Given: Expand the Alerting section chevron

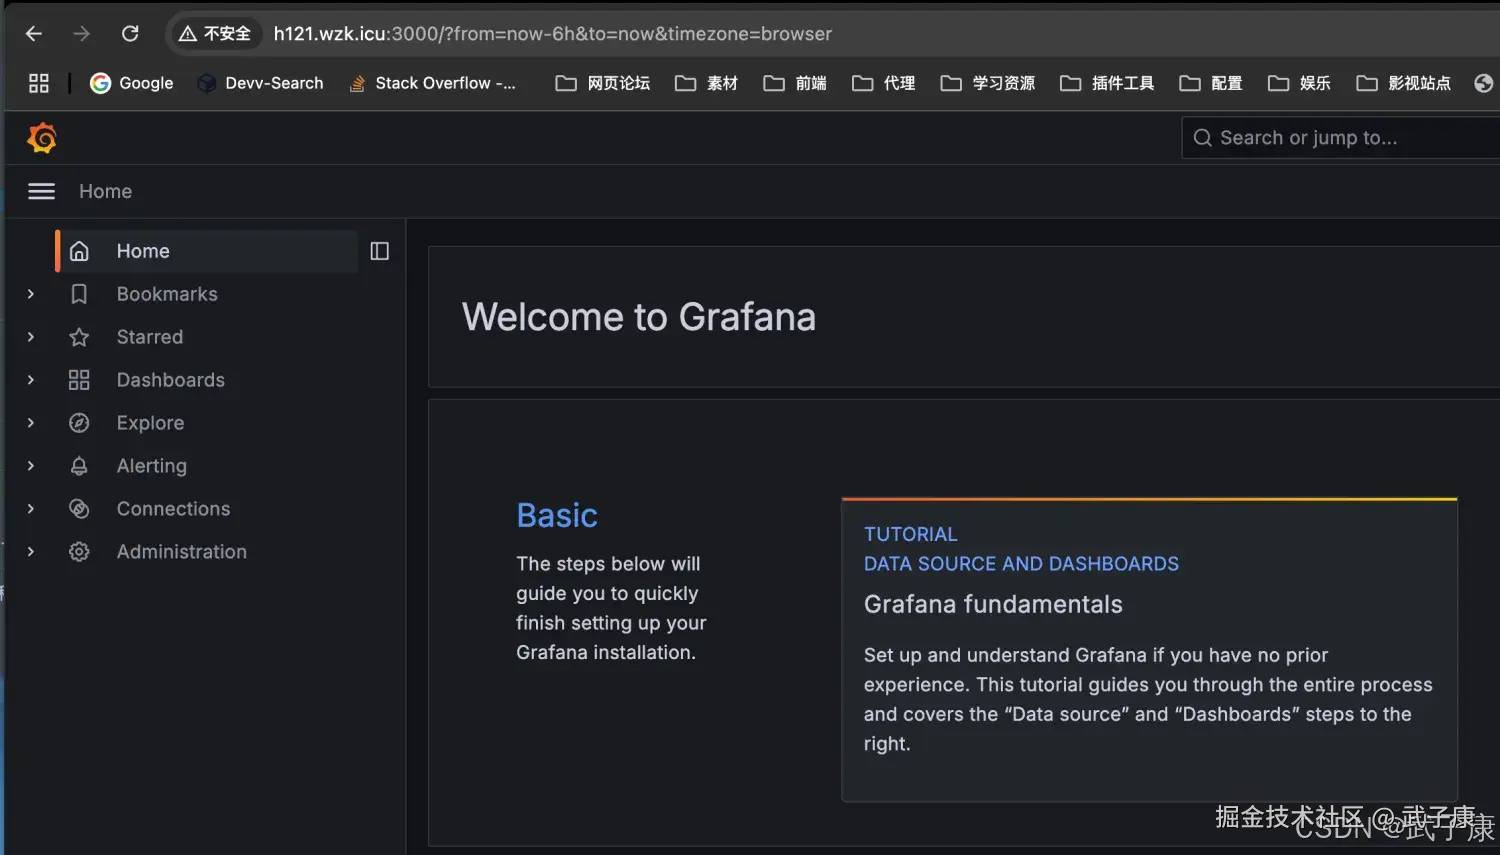Looking at the screenshot, I should point(30,465).
